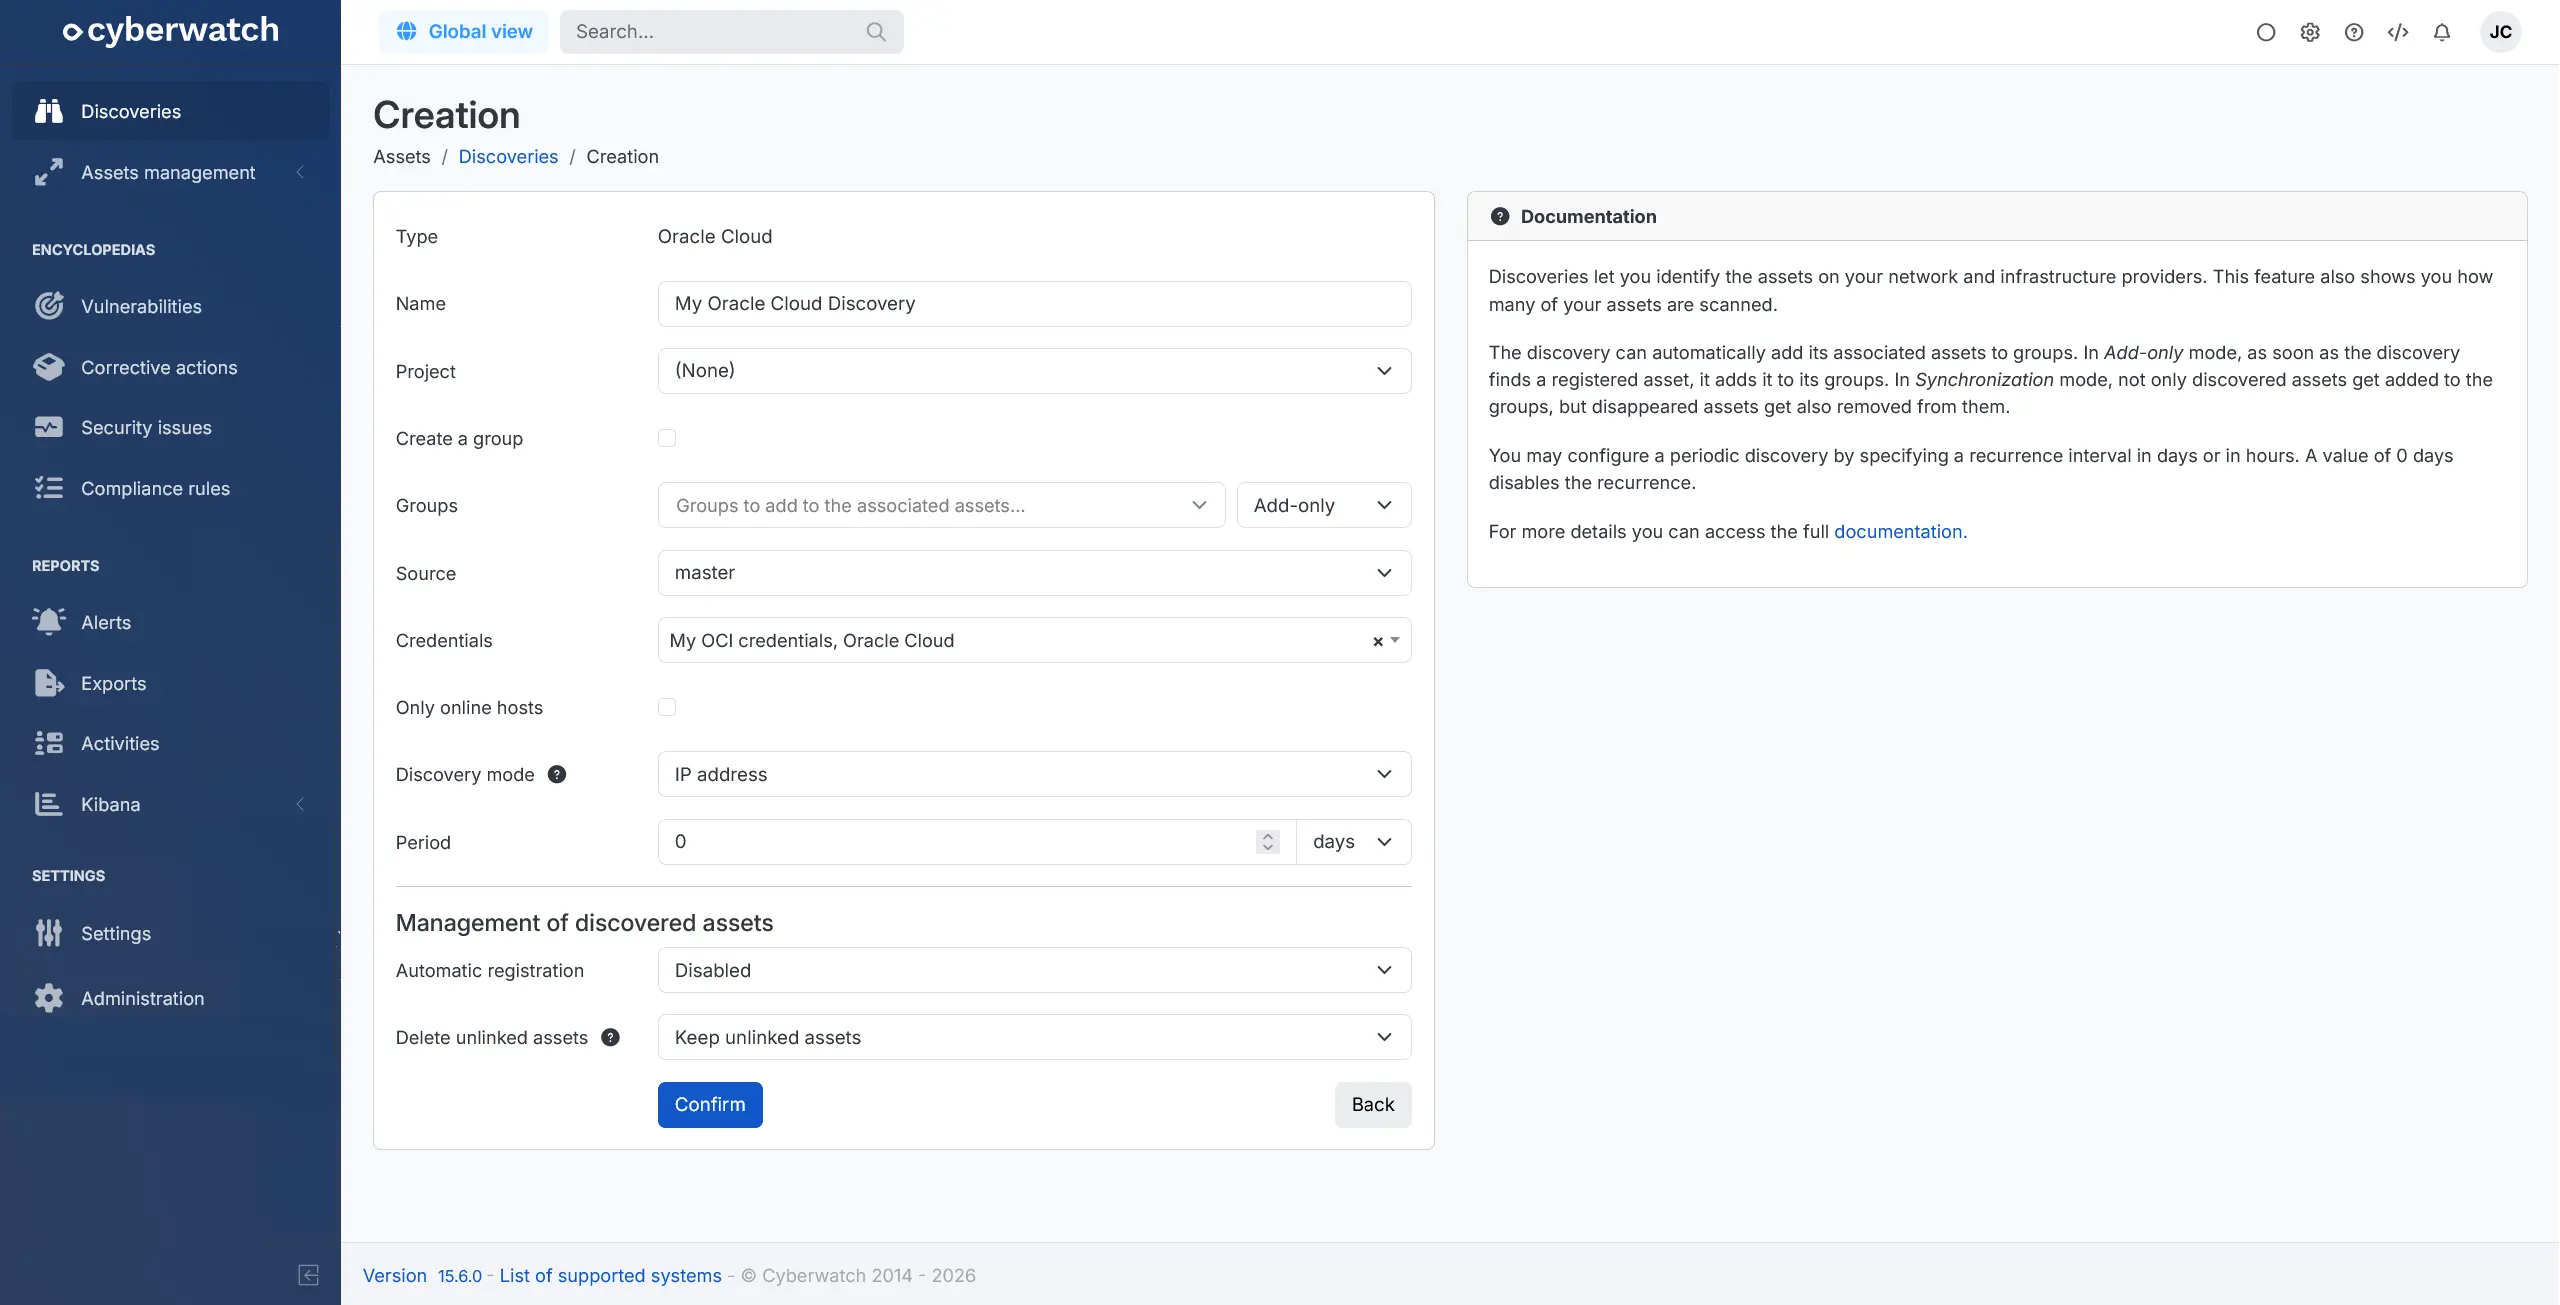
Task: Expand the Assets management sidebar menu
Action: click(x=168, y=172)
